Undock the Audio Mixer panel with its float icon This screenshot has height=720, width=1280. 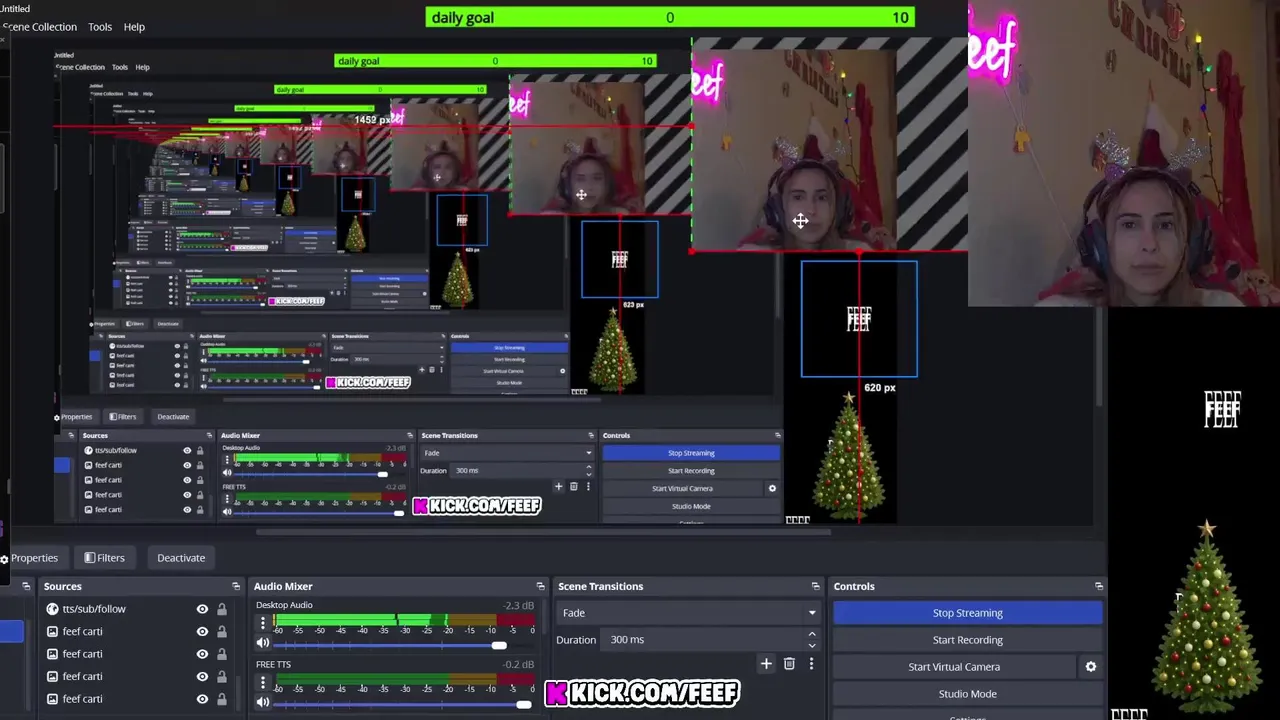(540, 586)
